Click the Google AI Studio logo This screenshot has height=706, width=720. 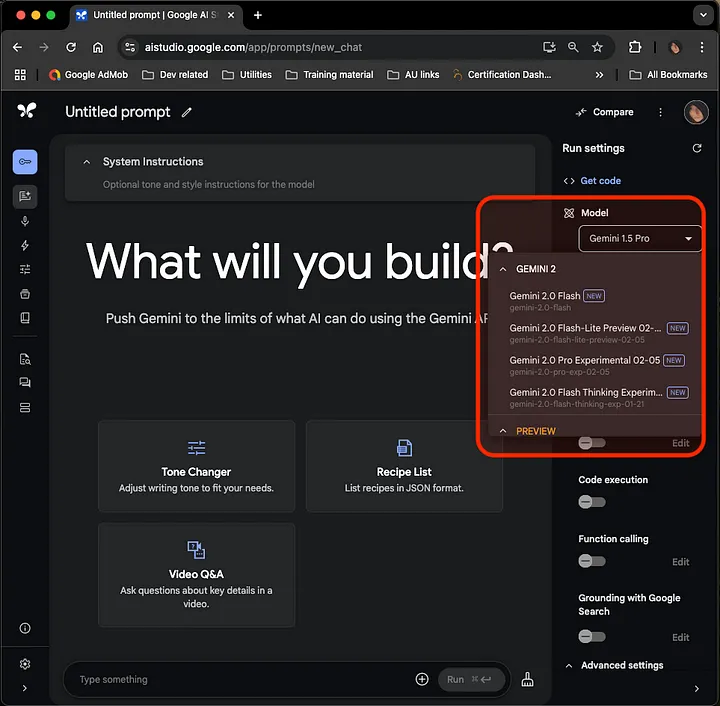click(27, 111)
